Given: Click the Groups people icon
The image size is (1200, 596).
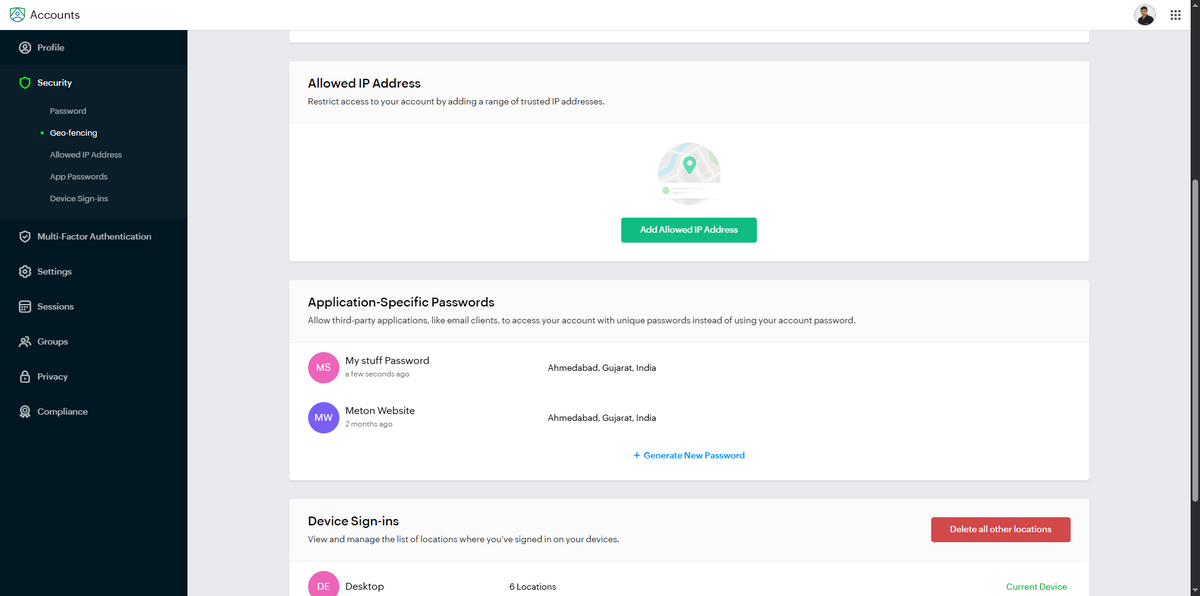Looking at the screenshot, I should [25, 342].
